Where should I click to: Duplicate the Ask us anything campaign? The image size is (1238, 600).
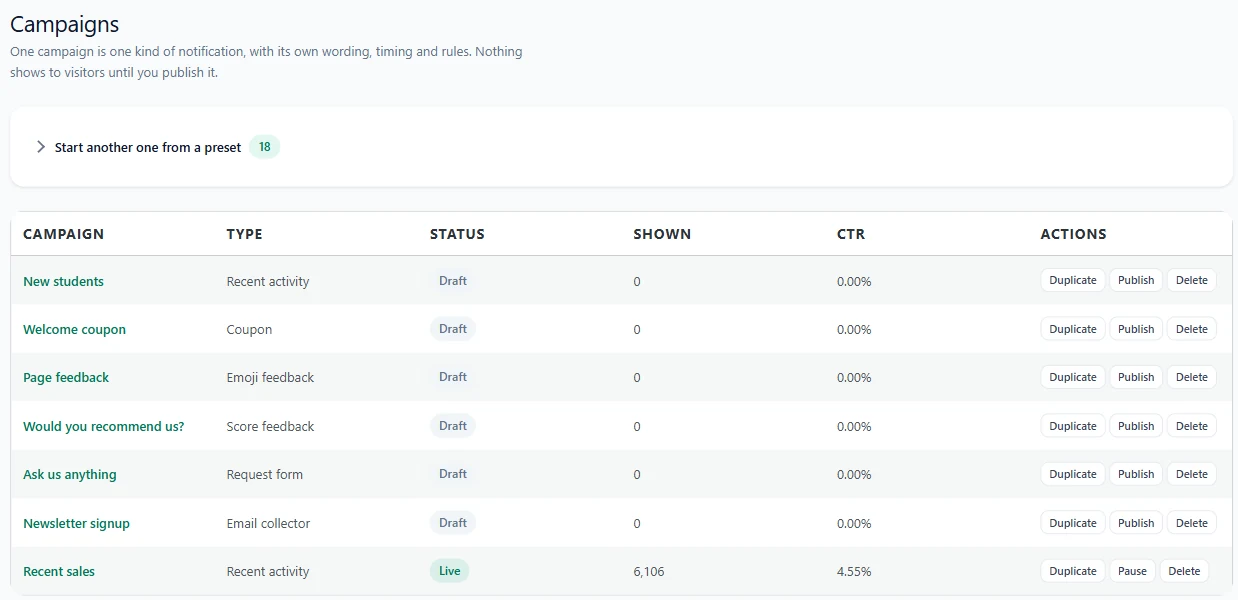tap(1073, 474)
